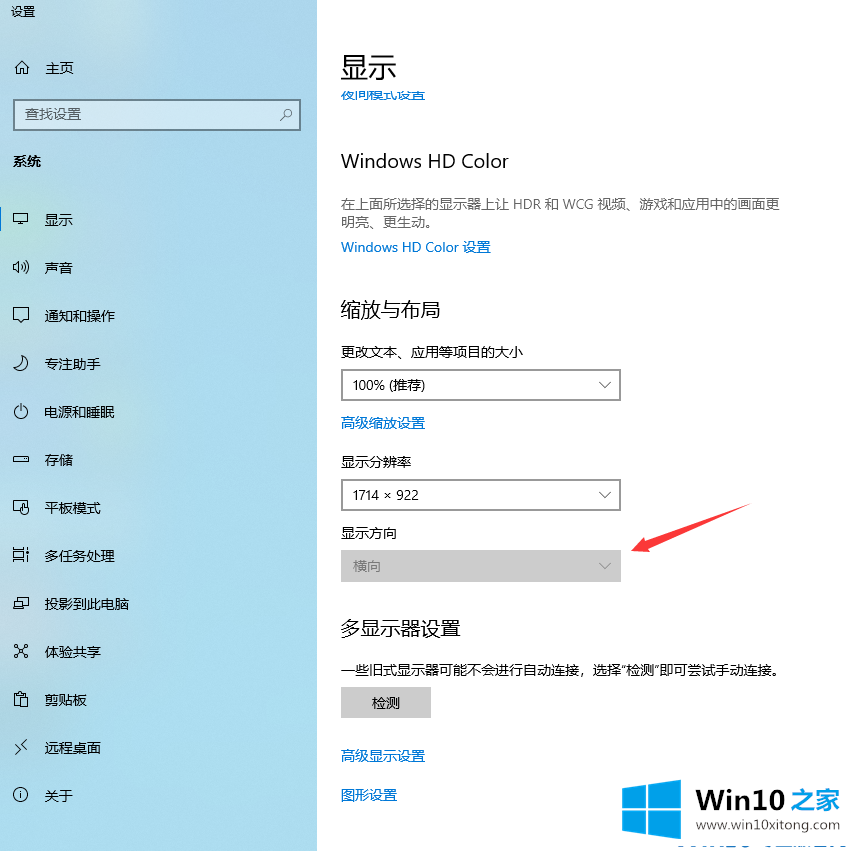This screenshot has height=851, width=852.
Task: Click the orientation dropdown chevron arrow
Action: 605,566
